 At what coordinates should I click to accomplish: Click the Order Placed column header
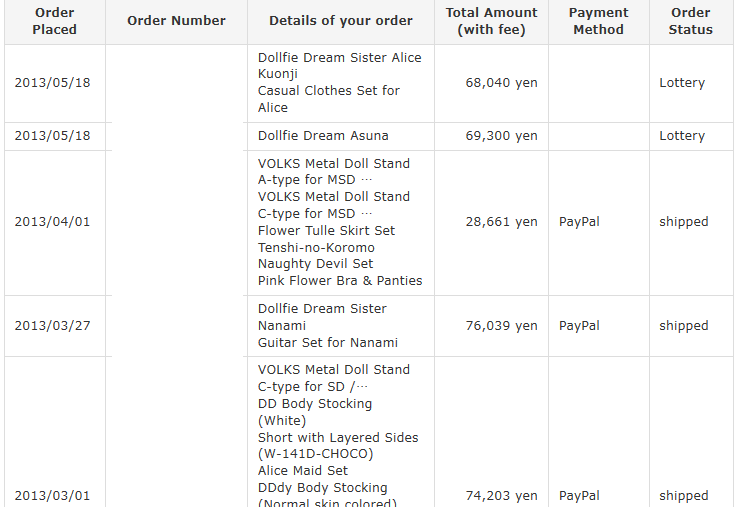click(54, 21)
